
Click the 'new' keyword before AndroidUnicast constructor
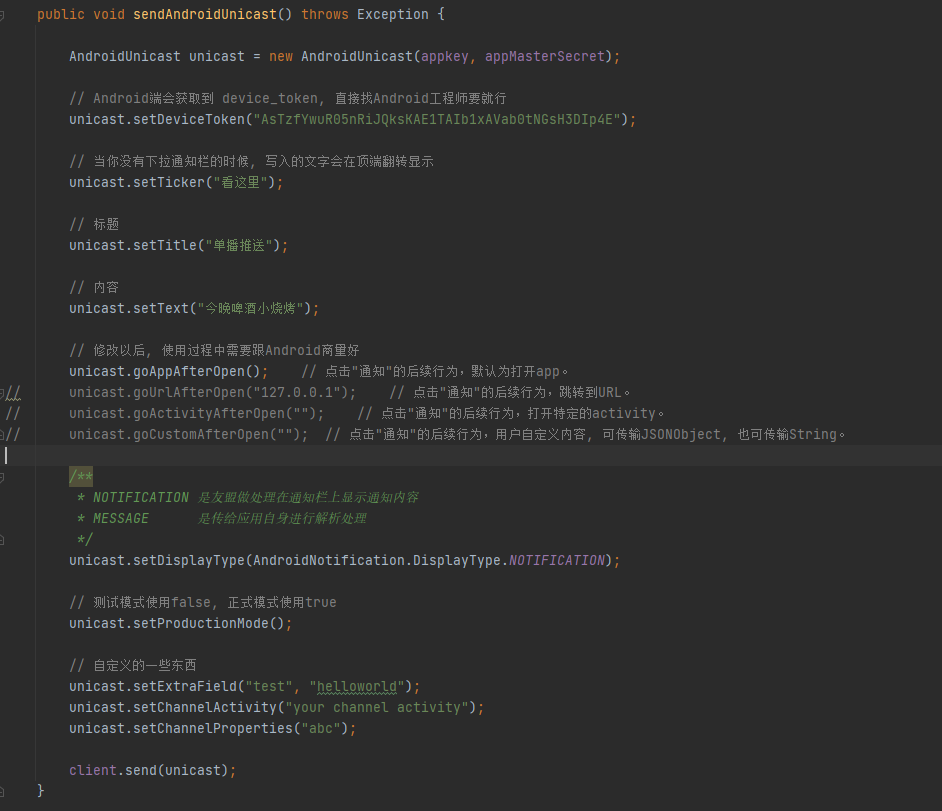(281, 56)
